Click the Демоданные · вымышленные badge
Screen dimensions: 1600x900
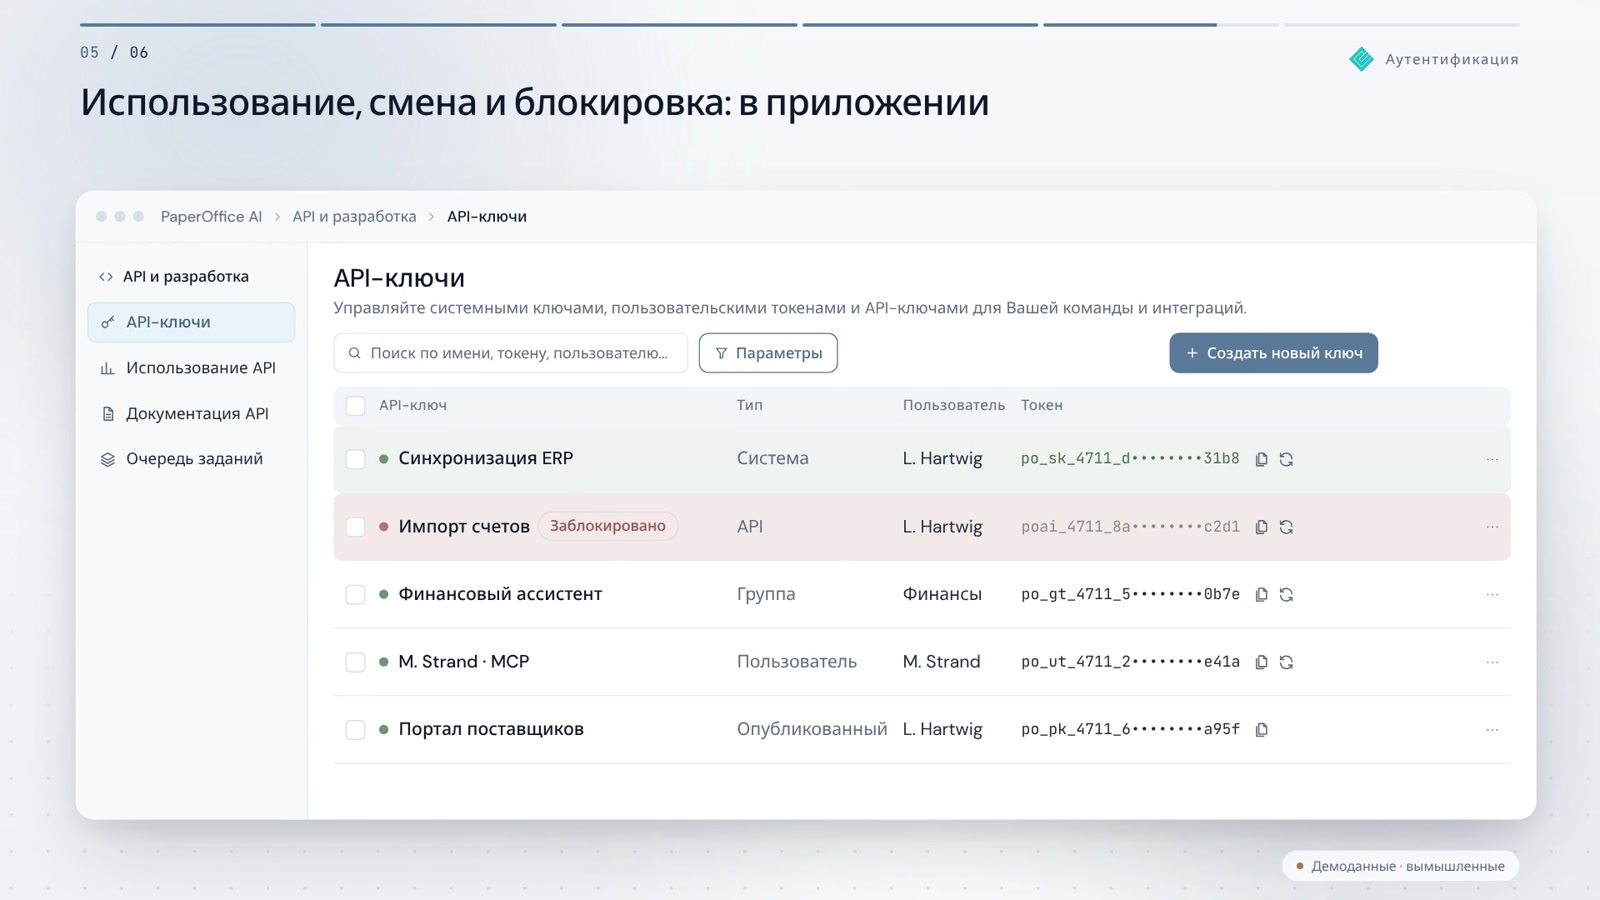tap(1400, 866)
